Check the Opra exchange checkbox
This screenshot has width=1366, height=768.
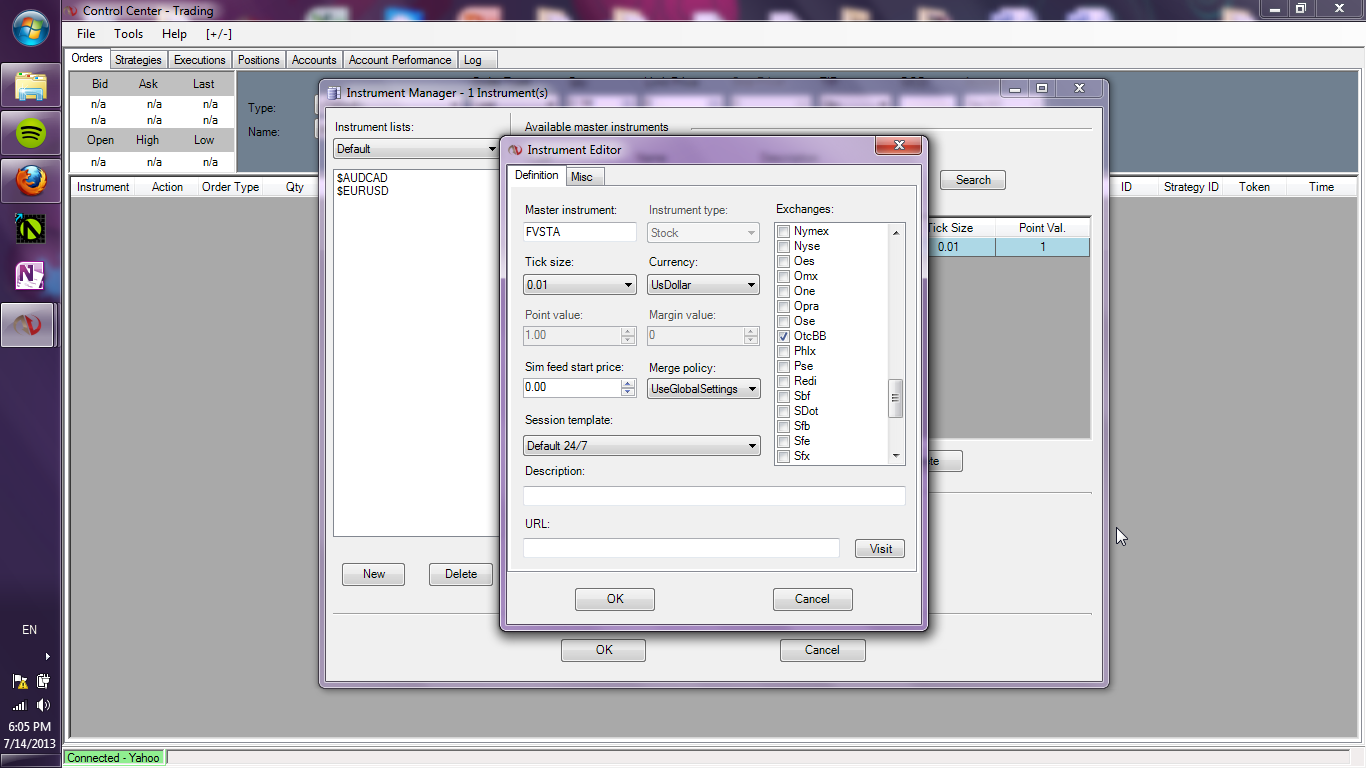coord(783,306)
